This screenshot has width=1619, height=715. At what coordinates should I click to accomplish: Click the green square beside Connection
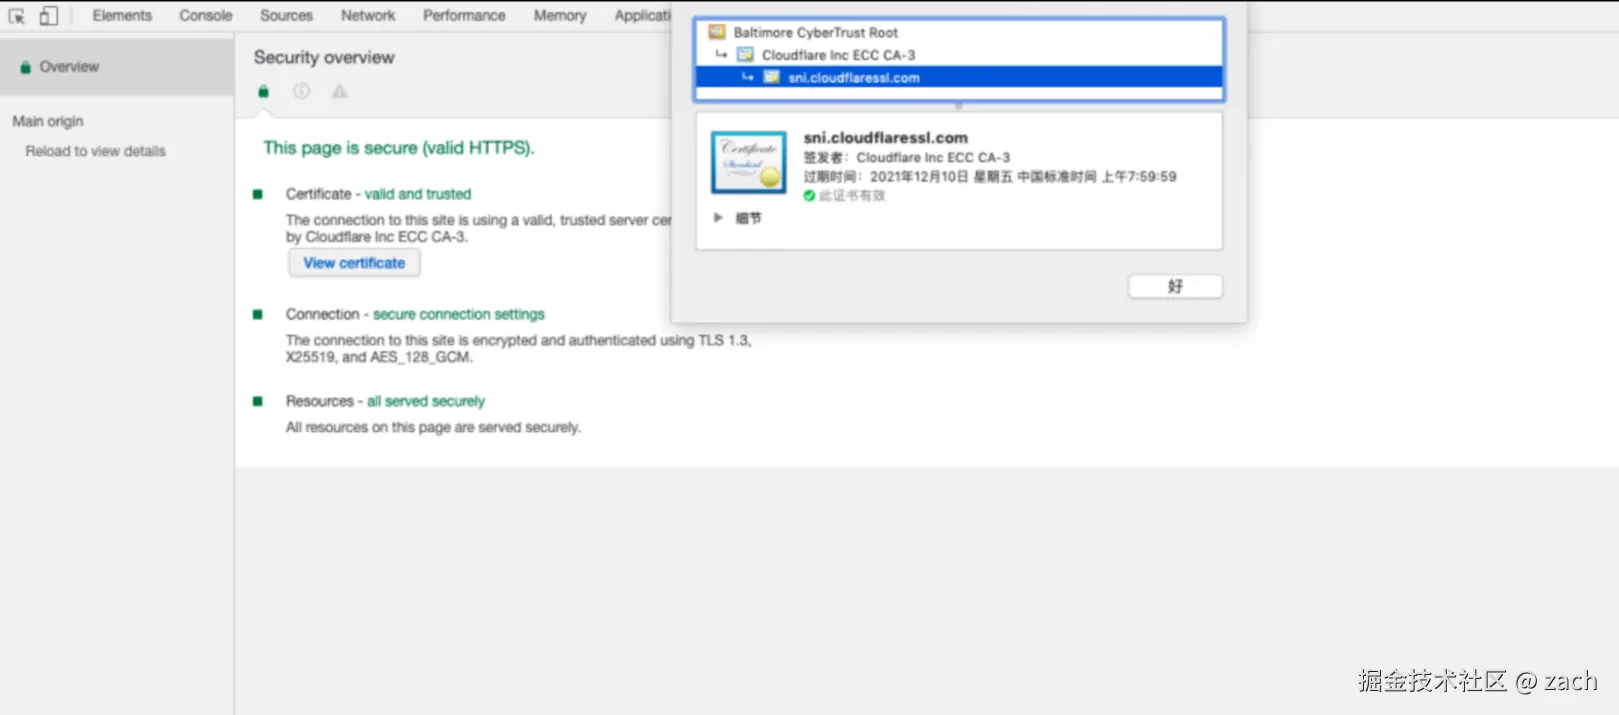click(258, 314)
